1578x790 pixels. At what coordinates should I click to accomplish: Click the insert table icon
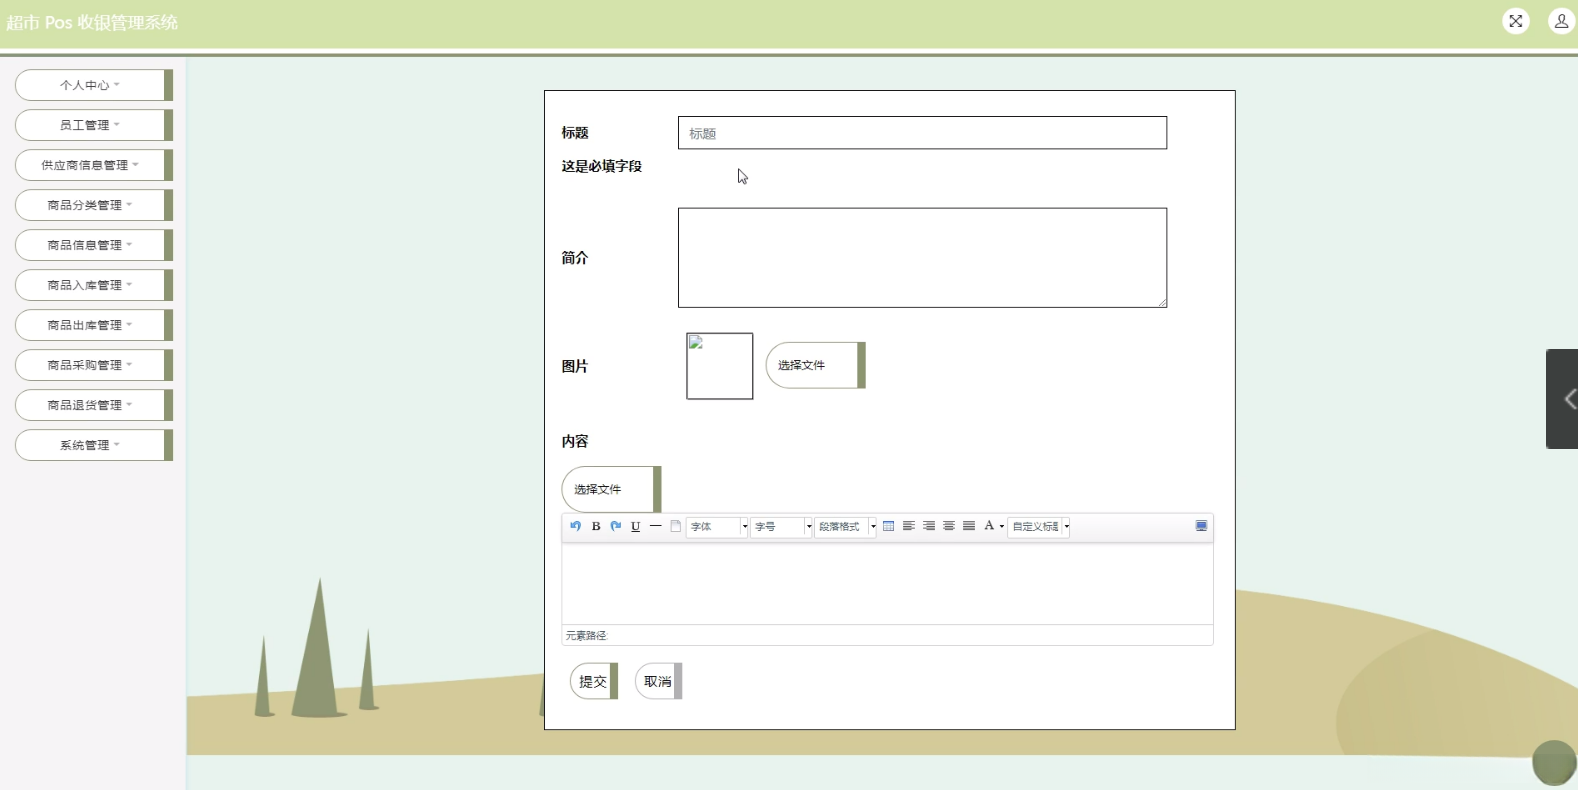(889, 526)
